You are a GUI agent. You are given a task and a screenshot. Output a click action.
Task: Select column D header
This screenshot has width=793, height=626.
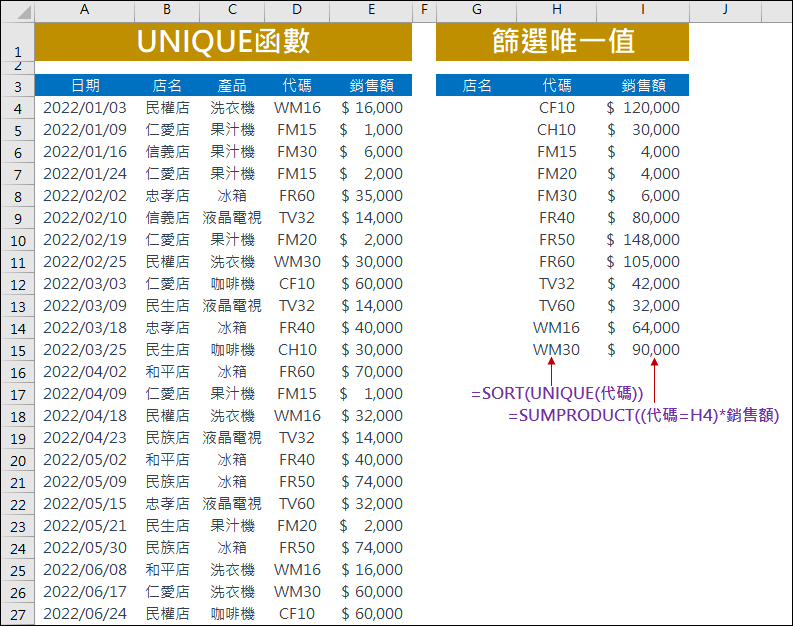pos(297,9)
